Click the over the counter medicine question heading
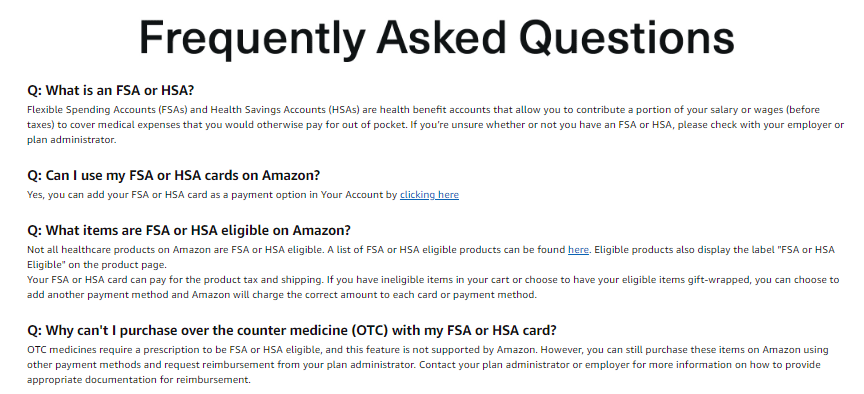864x394 pixels. click(x=292, y=331)
